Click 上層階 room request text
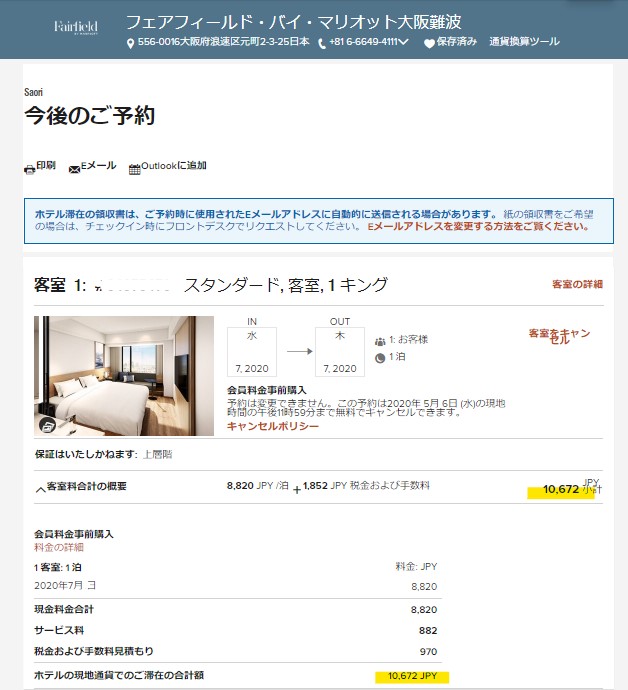 (158, 454)
